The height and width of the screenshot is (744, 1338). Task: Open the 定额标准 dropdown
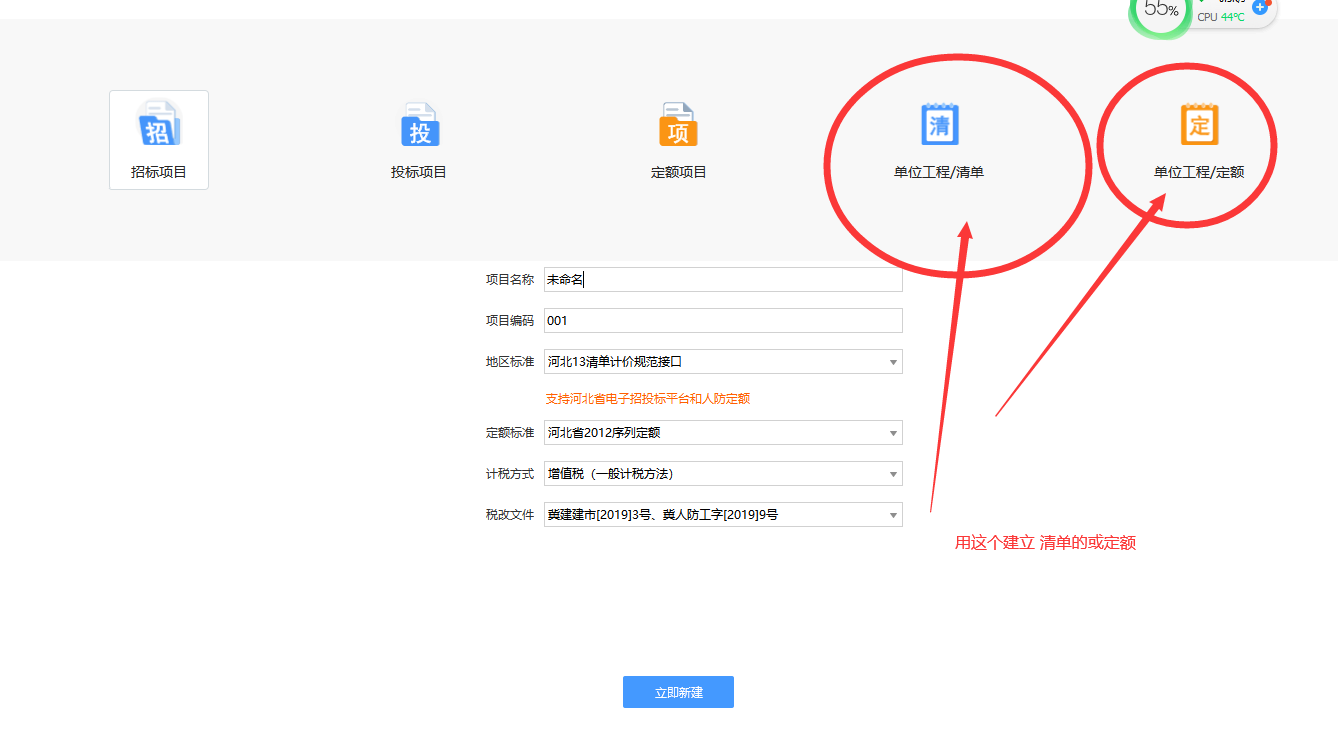click(x=723, y=433)
